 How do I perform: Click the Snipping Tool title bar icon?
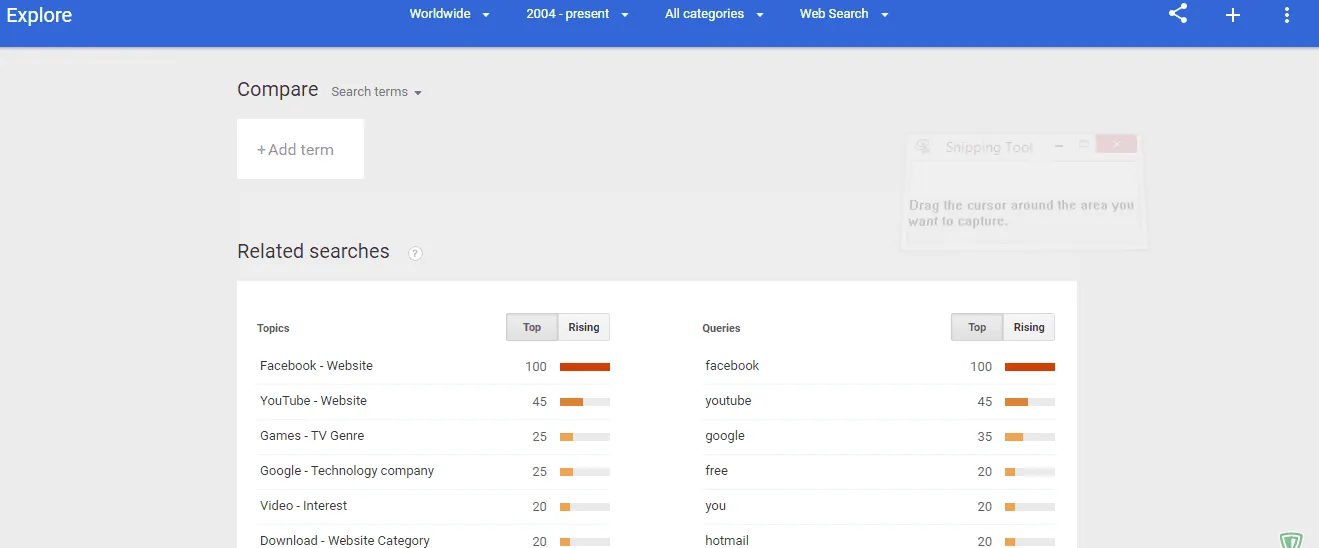point(923,147)
